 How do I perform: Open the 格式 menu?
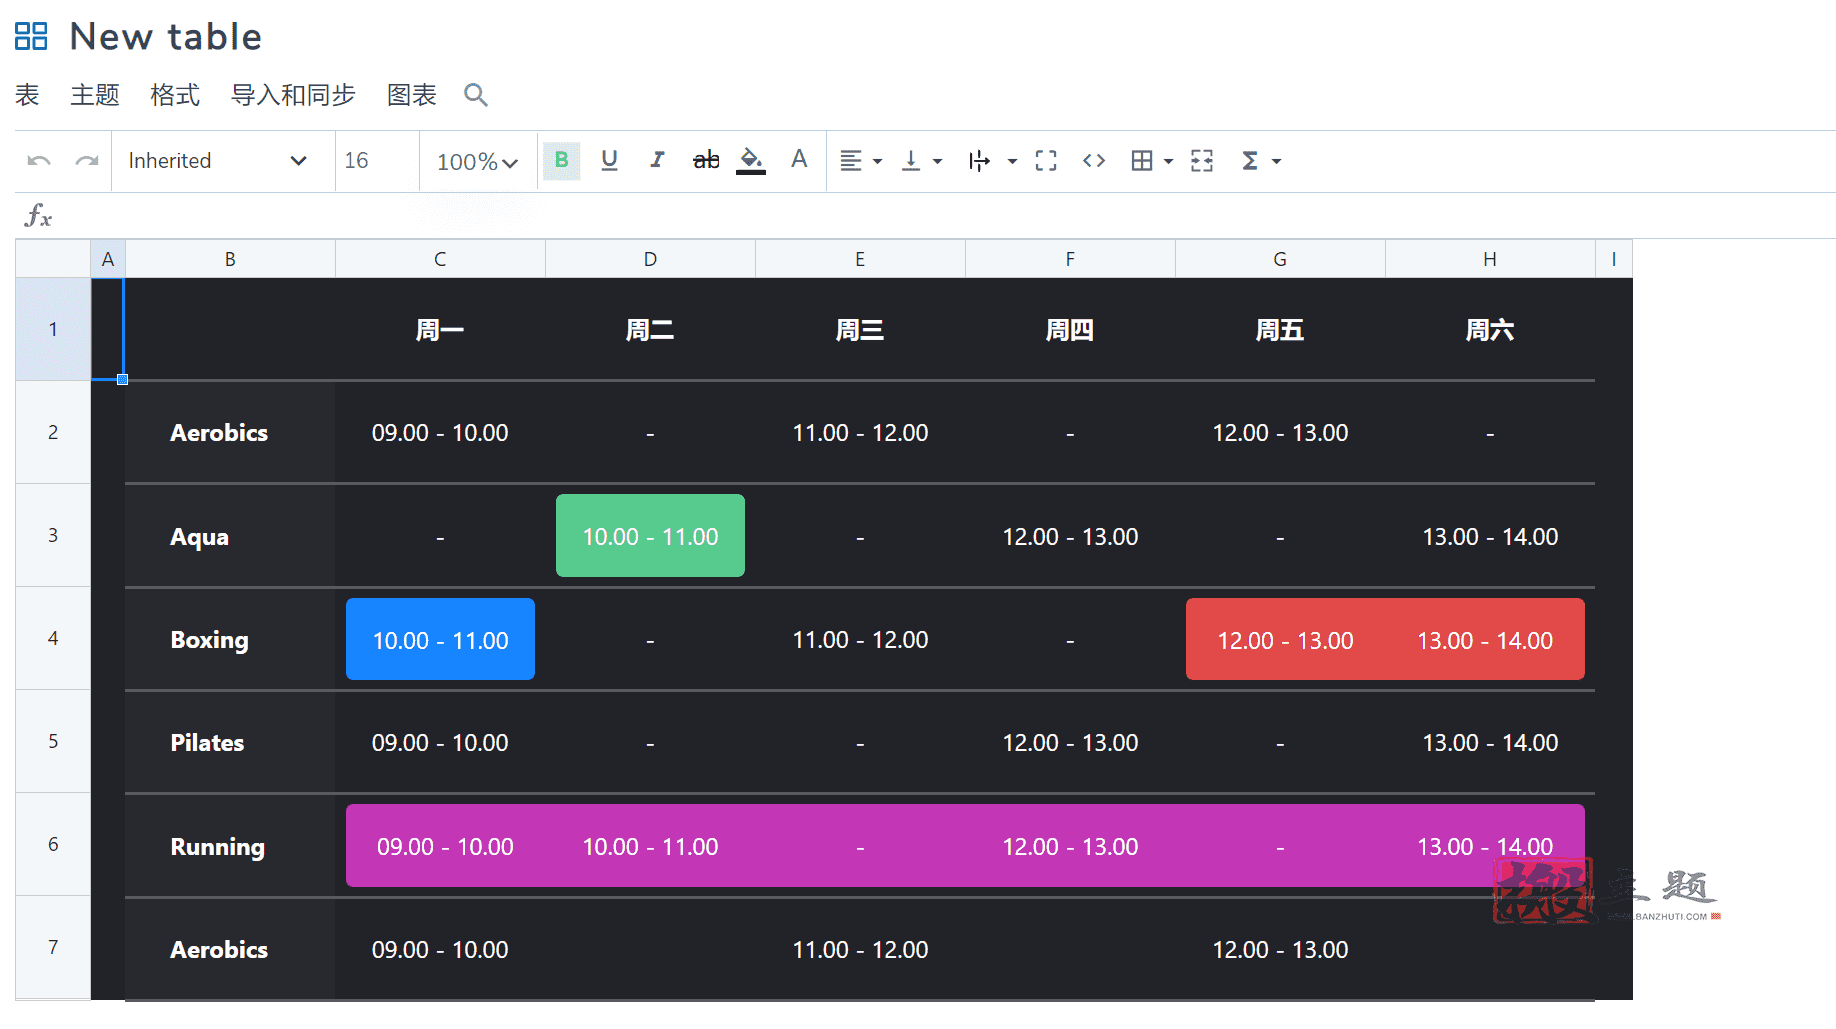point(175,95)
